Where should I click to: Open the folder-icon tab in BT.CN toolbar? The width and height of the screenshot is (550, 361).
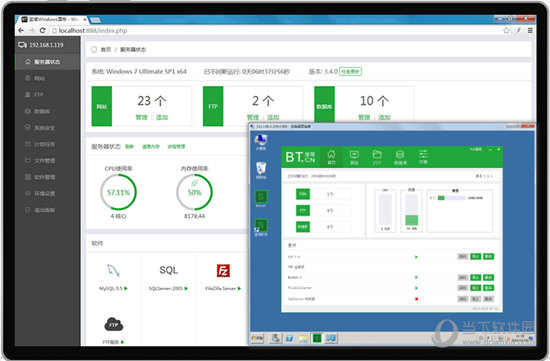tap(377, 156)
